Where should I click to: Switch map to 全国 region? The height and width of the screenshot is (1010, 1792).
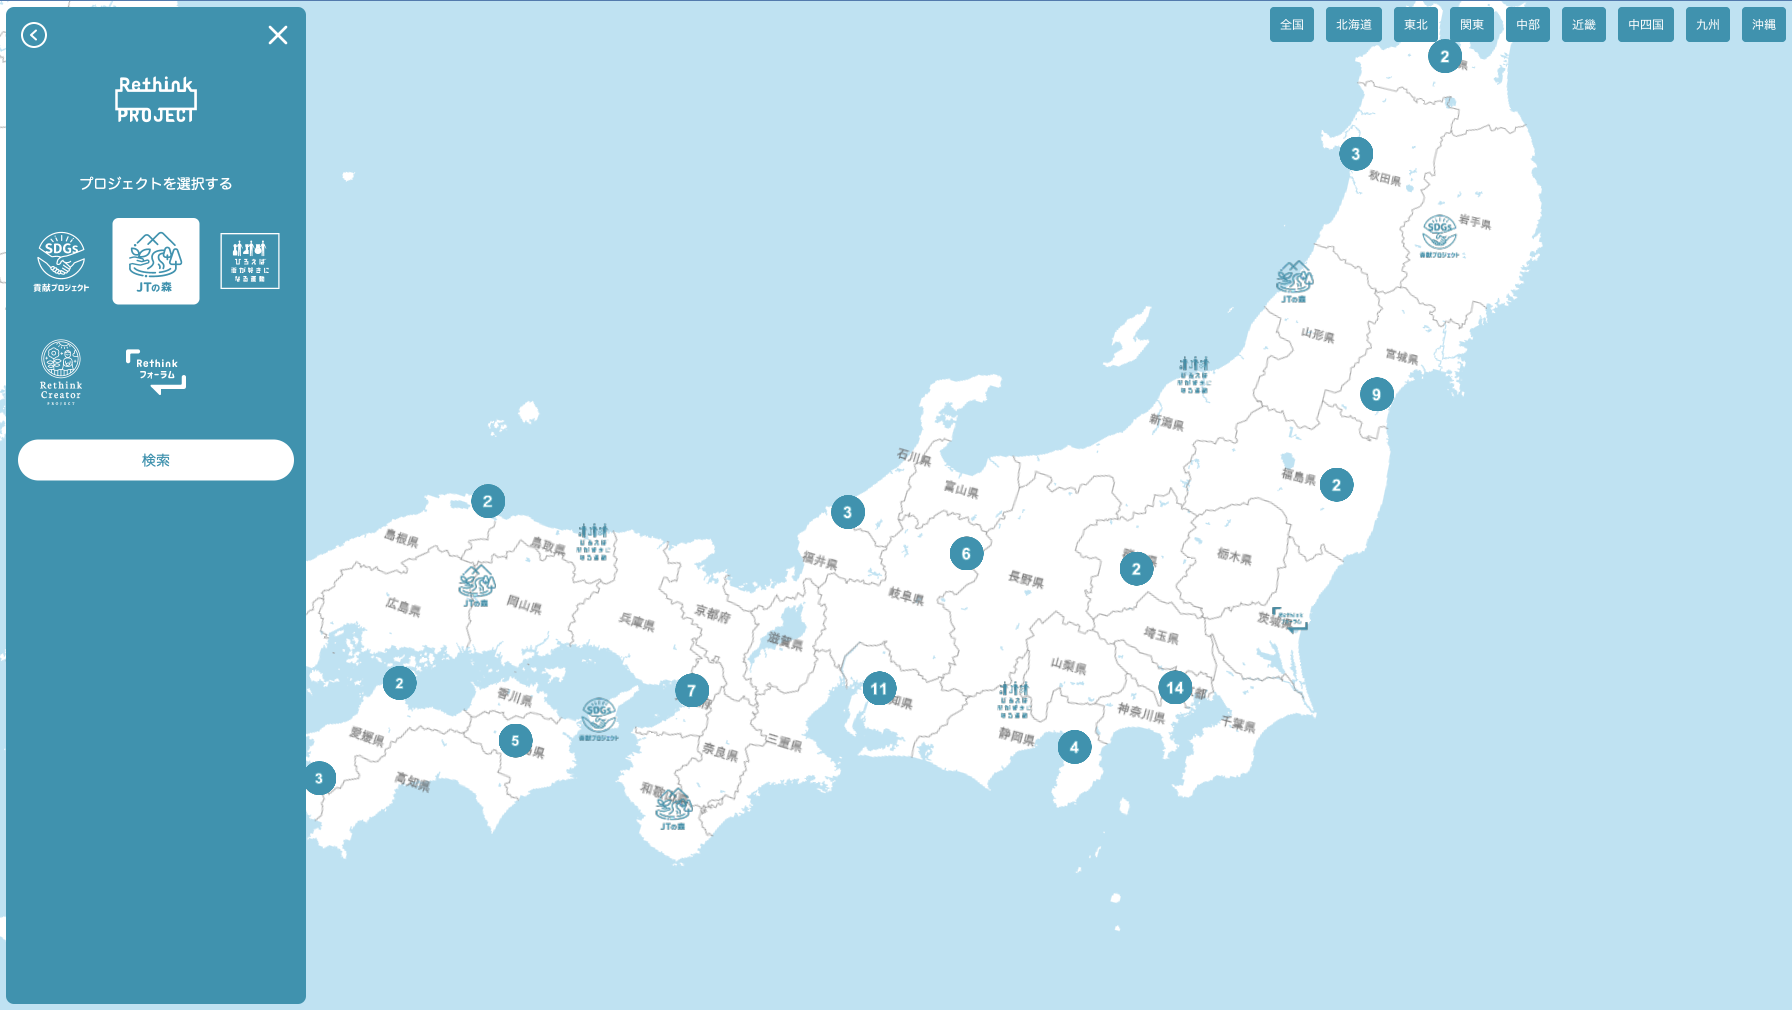(x=1291, y=25)
